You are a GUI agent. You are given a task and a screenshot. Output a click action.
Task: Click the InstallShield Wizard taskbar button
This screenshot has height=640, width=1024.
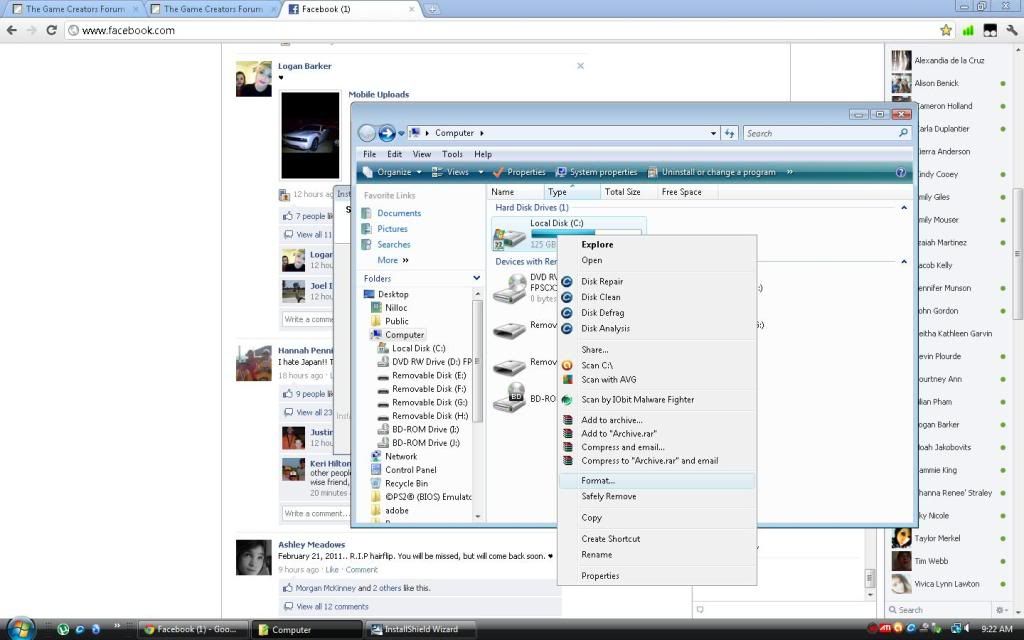421,630
